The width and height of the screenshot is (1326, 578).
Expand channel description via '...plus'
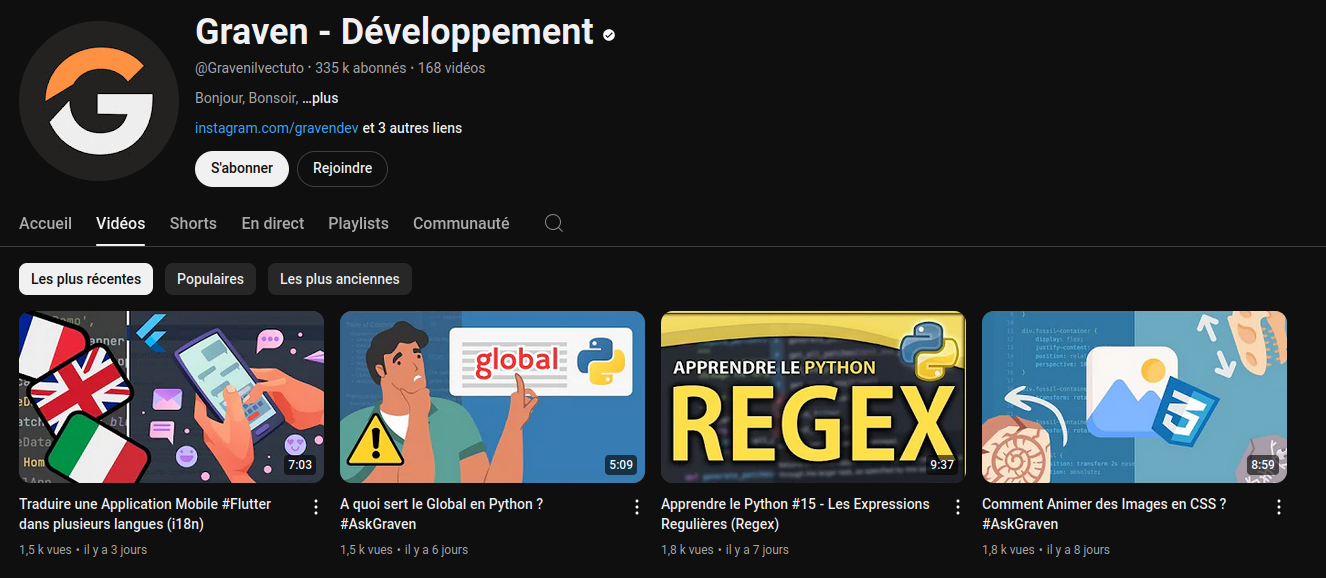coord(320,98)
